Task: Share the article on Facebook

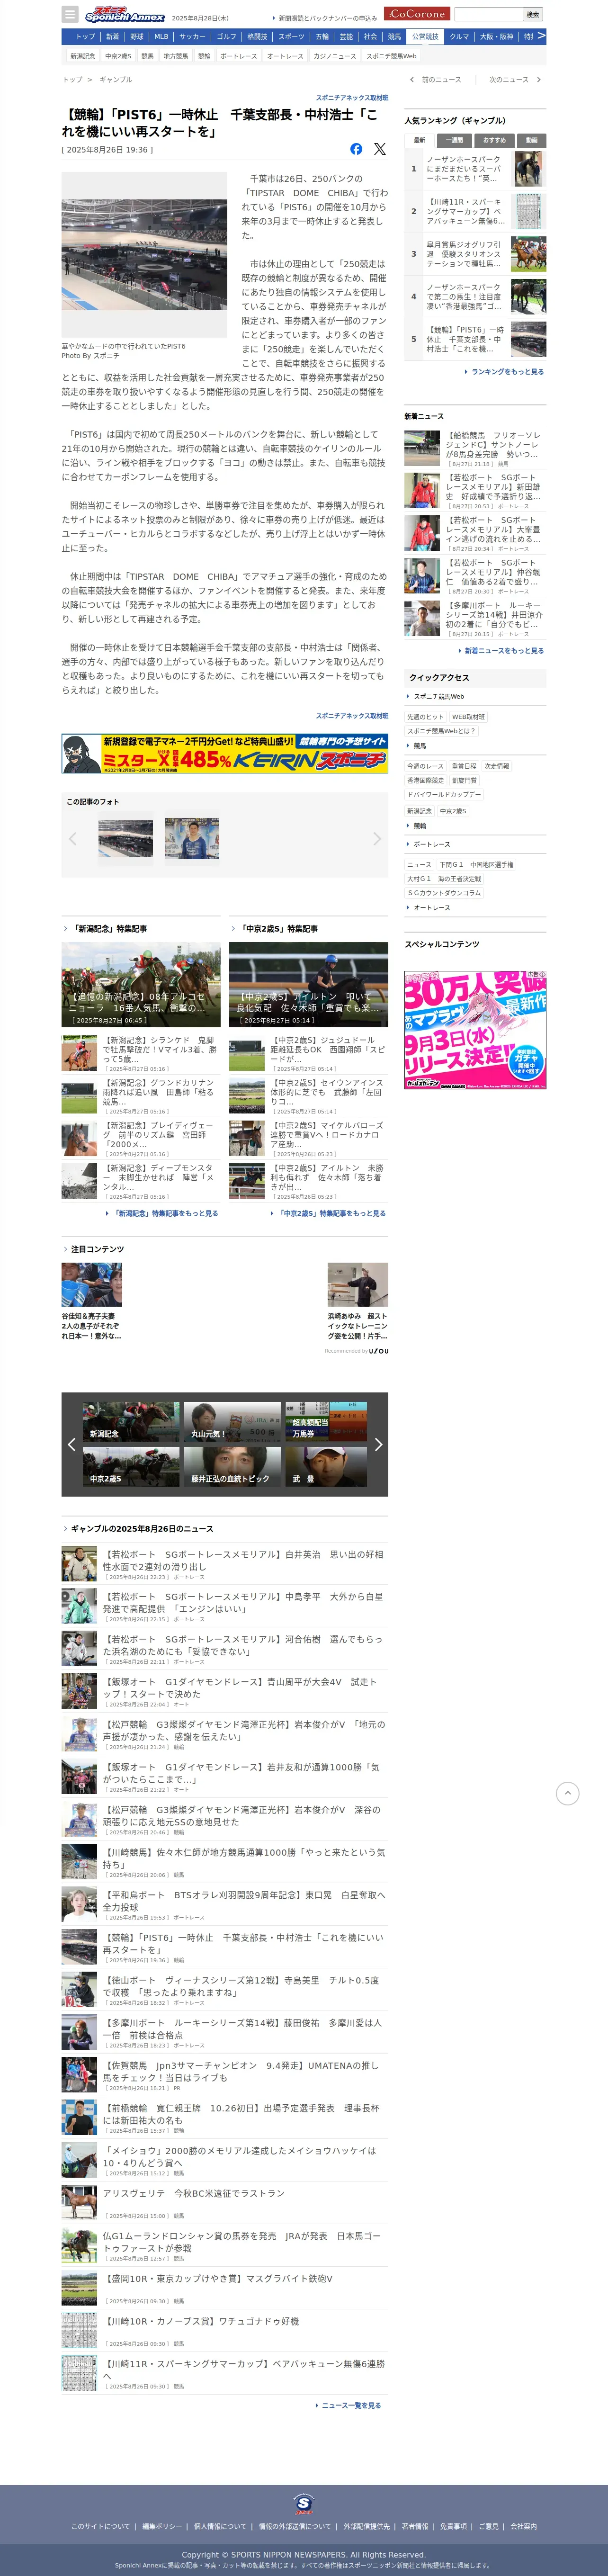Action: coord(356,149)
